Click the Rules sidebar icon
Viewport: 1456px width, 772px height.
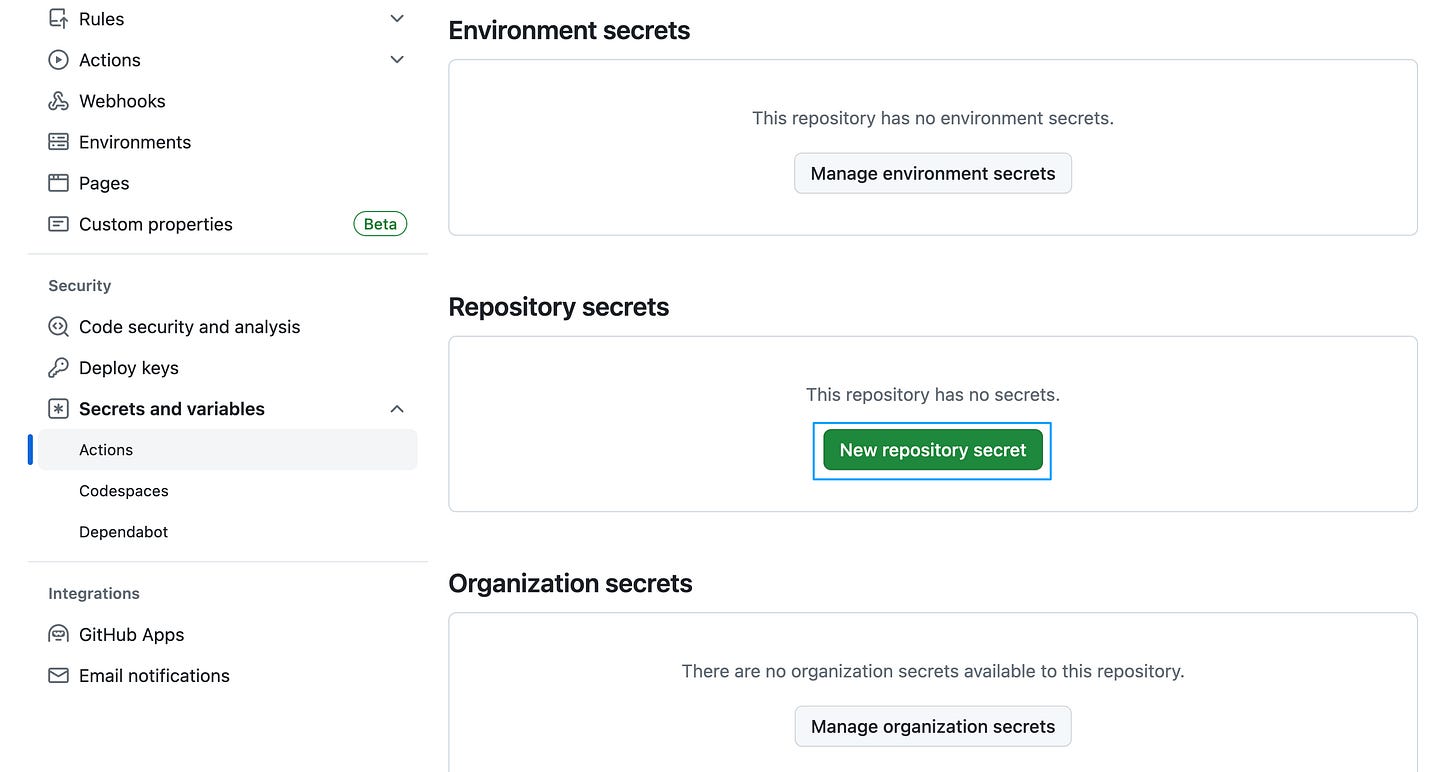click(58, 18)
